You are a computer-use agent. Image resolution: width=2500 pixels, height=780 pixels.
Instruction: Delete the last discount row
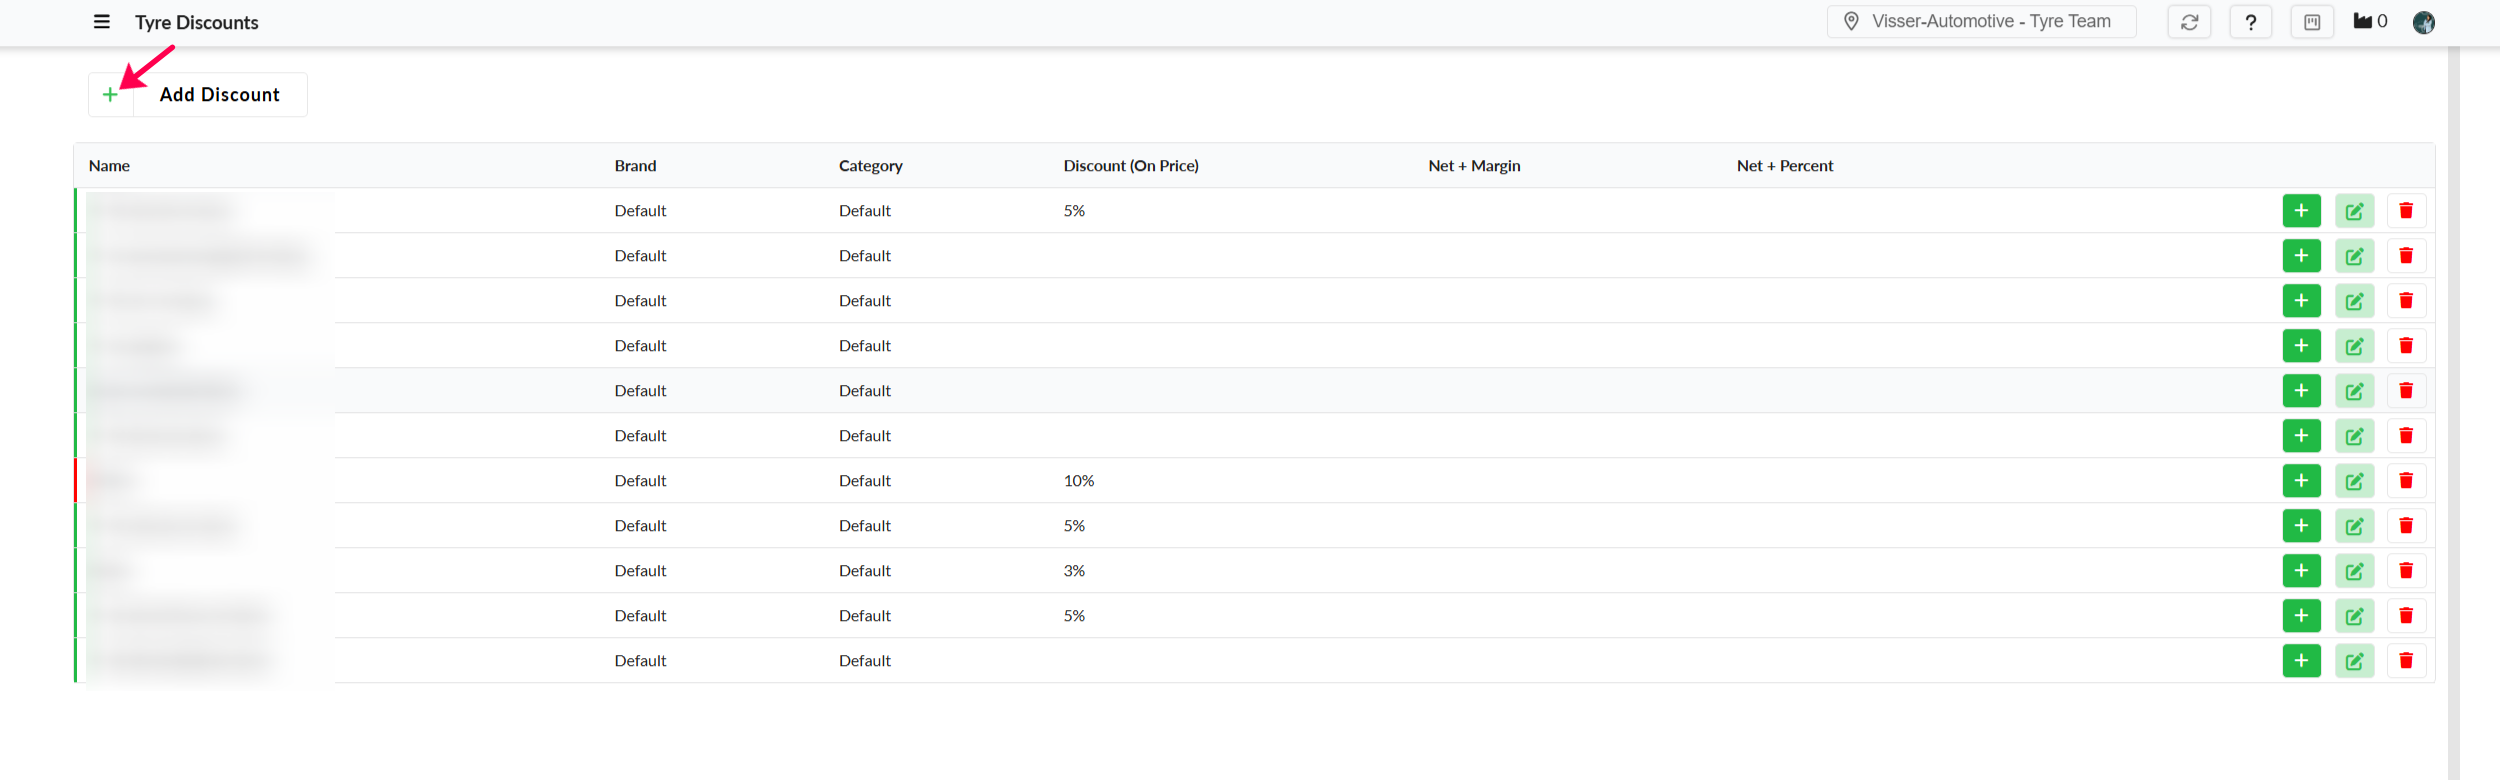pyautogui.click(x=2406, y=661)
